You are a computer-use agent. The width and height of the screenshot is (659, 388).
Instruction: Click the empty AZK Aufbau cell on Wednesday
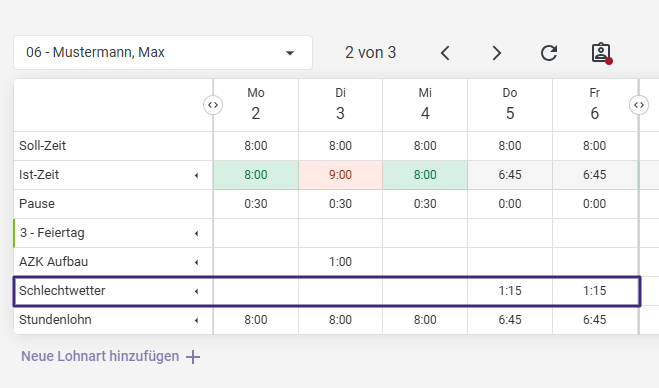pos(425,262)
